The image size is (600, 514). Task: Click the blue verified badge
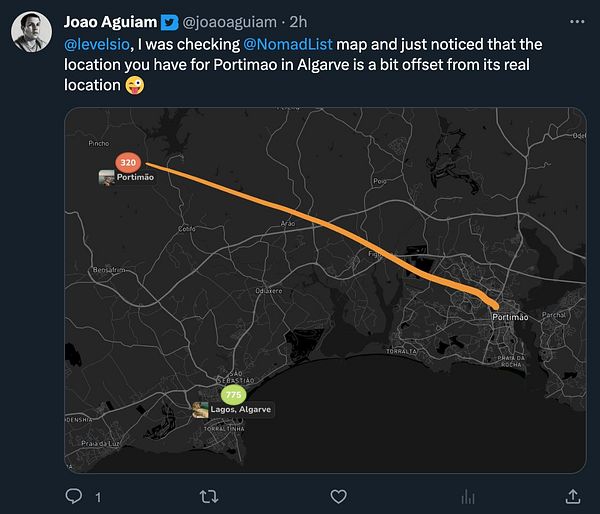(x=170, y=22)
